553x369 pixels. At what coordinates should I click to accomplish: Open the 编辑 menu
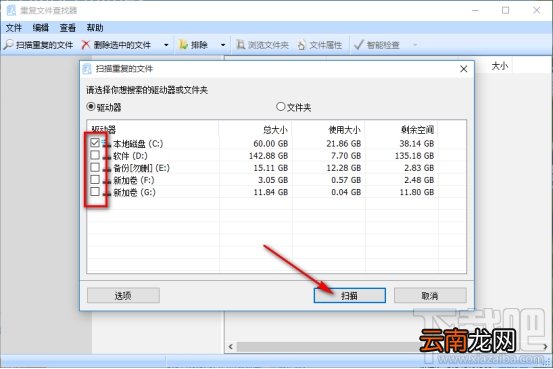tap(41, 28)
